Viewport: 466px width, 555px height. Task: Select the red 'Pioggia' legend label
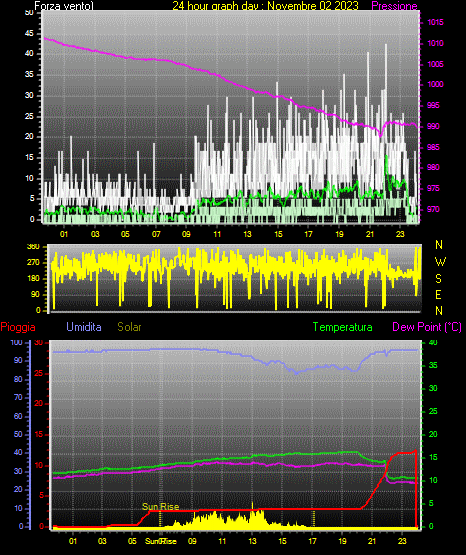click(x=18, y=327)
